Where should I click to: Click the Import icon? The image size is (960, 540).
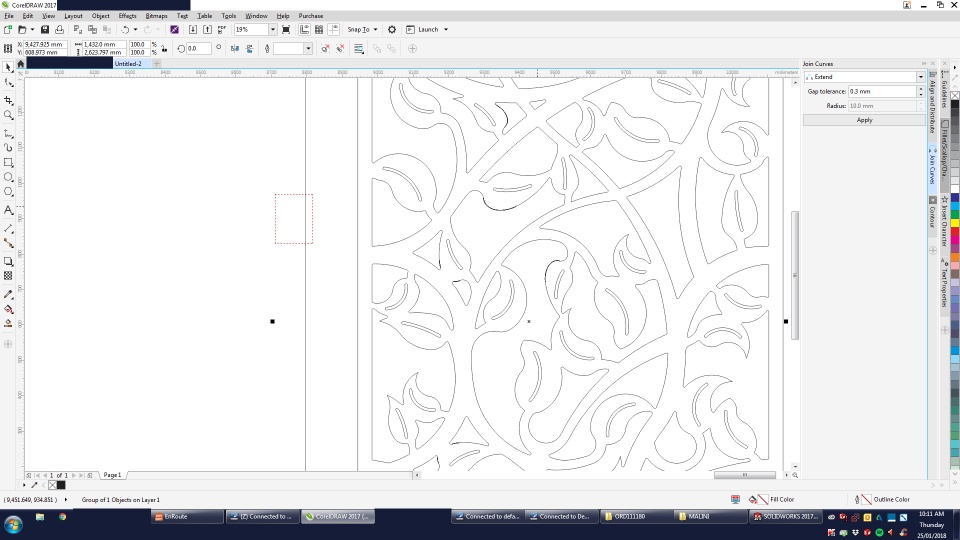[x=192, y=29]
